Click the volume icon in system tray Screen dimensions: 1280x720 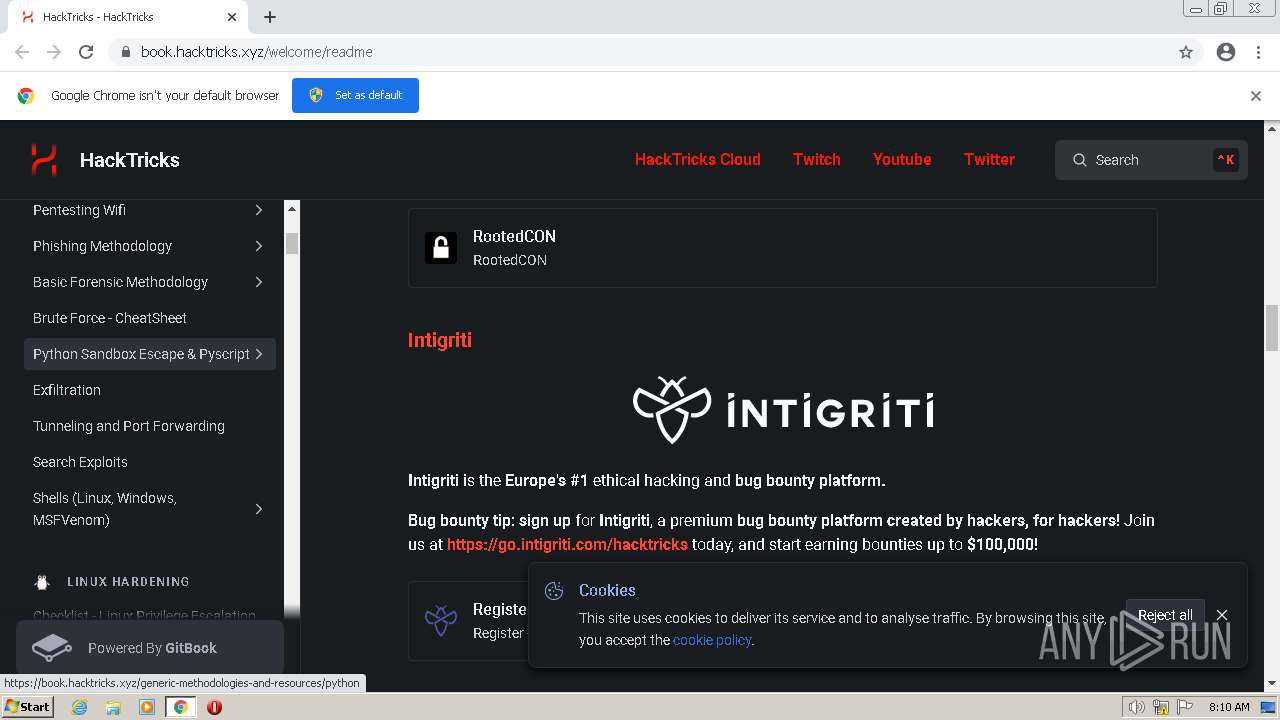point(1136,707)
